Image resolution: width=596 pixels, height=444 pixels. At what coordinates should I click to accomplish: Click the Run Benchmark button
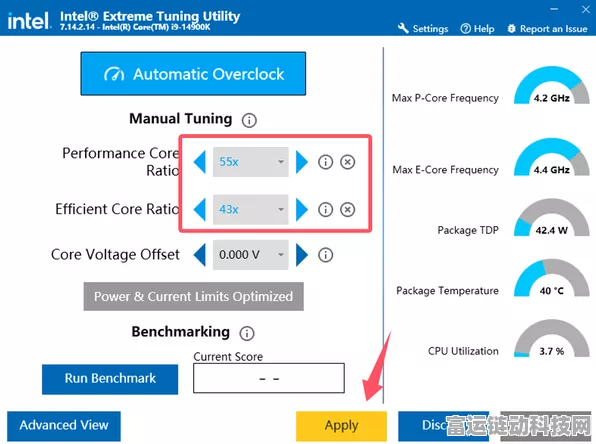(x=110, y=379)
